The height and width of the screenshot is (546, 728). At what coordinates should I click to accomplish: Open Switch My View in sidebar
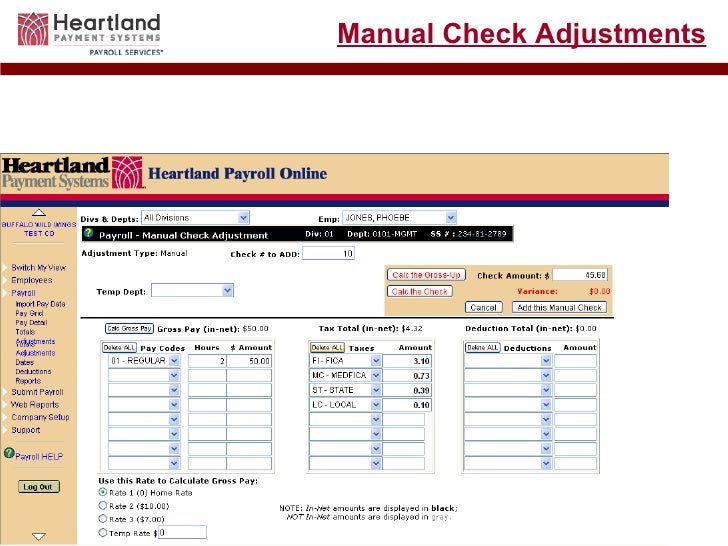click(39, 267)
